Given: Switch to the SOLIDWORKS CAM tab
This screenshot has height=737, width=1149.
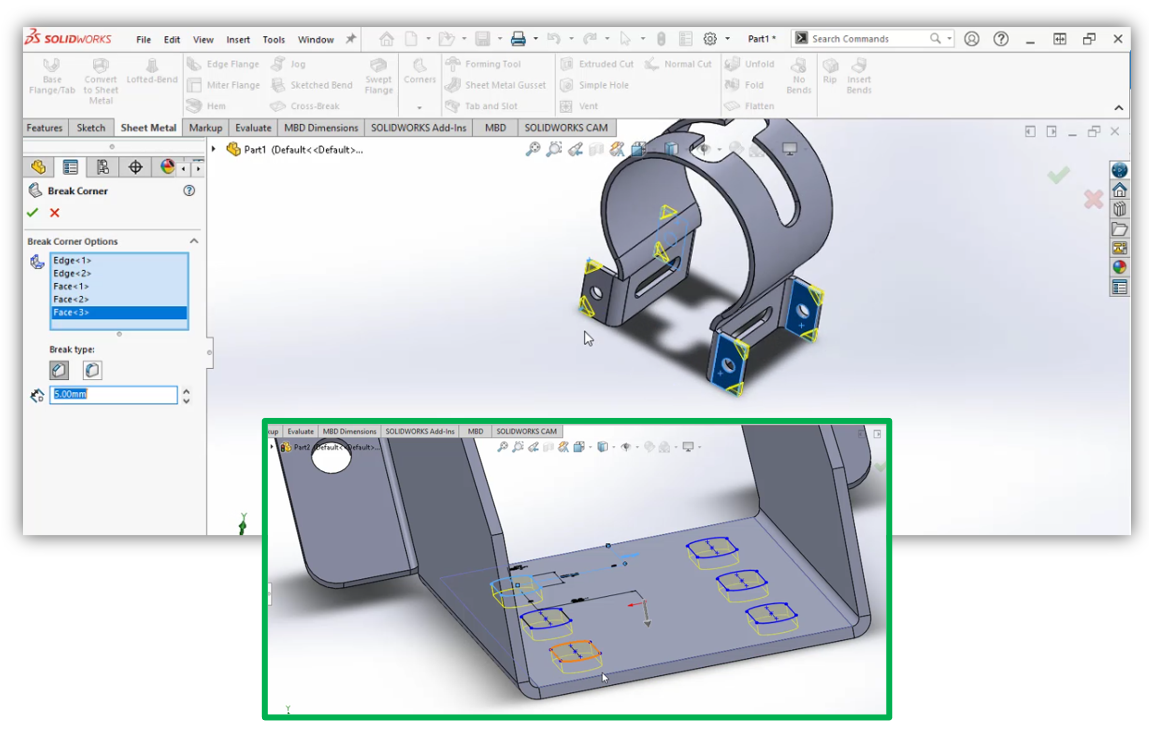Looking at the screenshot, I should tap(566, 127).
